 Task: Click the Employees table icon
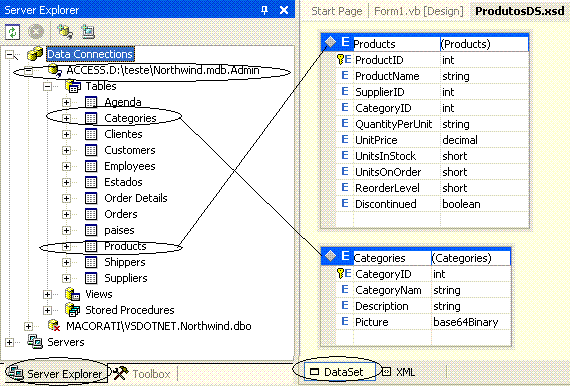click(x=91, y=166)
